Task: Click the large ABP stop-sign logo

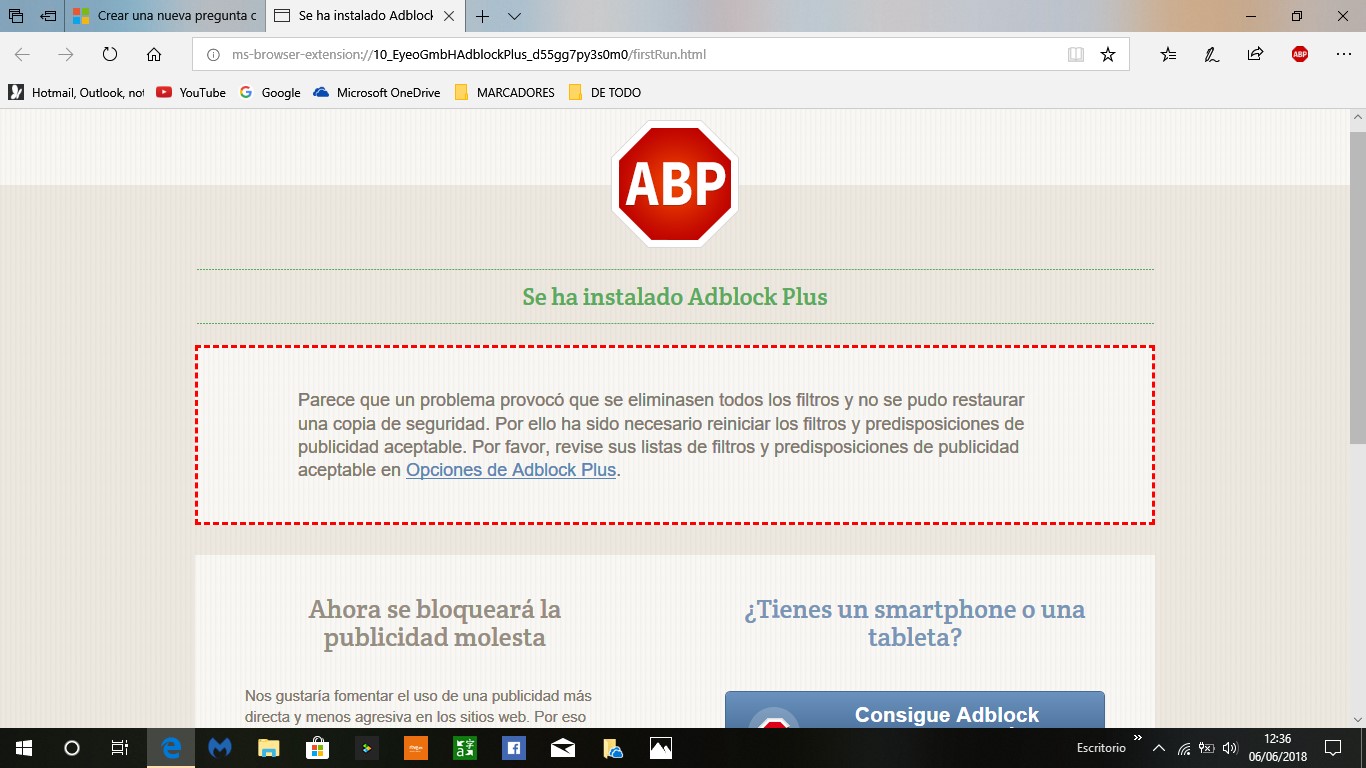Action: 675,183
